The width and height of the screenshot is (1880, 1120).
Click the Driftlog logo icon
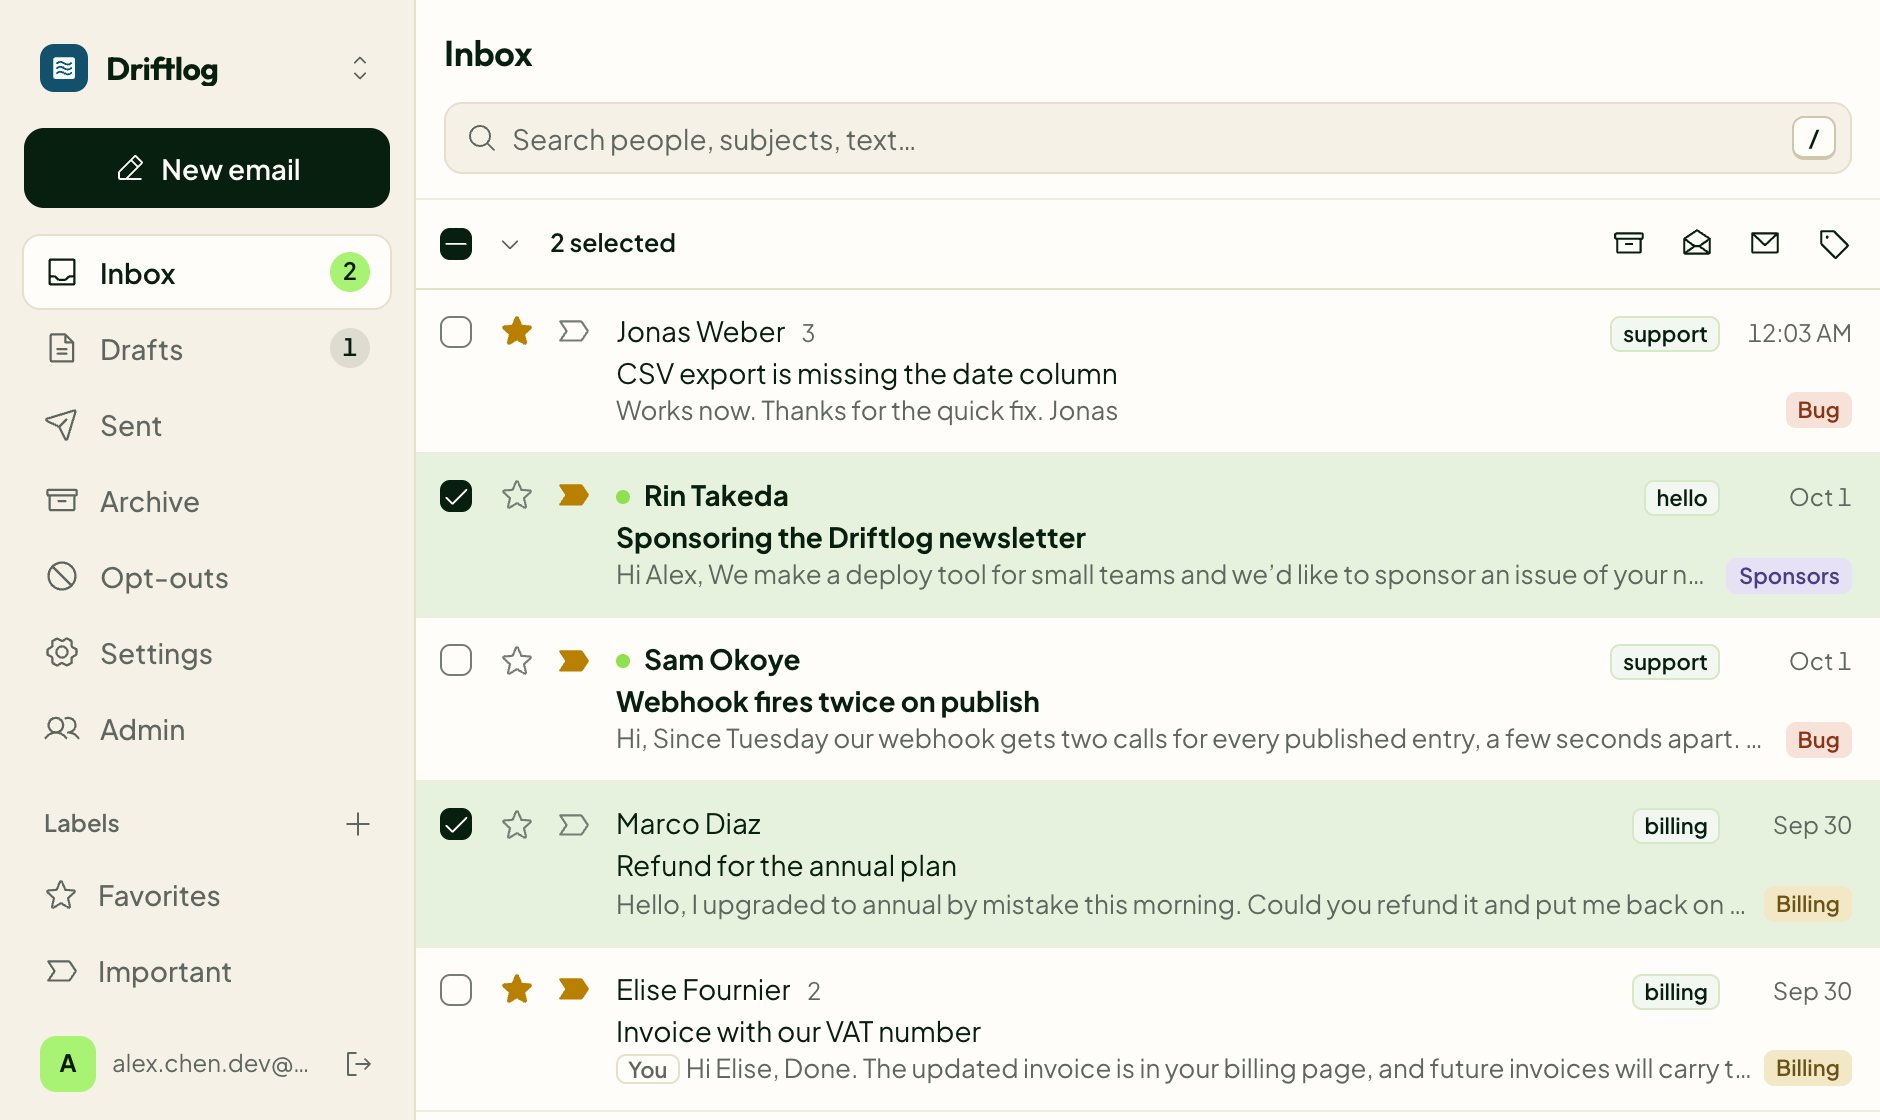[64, 68]
